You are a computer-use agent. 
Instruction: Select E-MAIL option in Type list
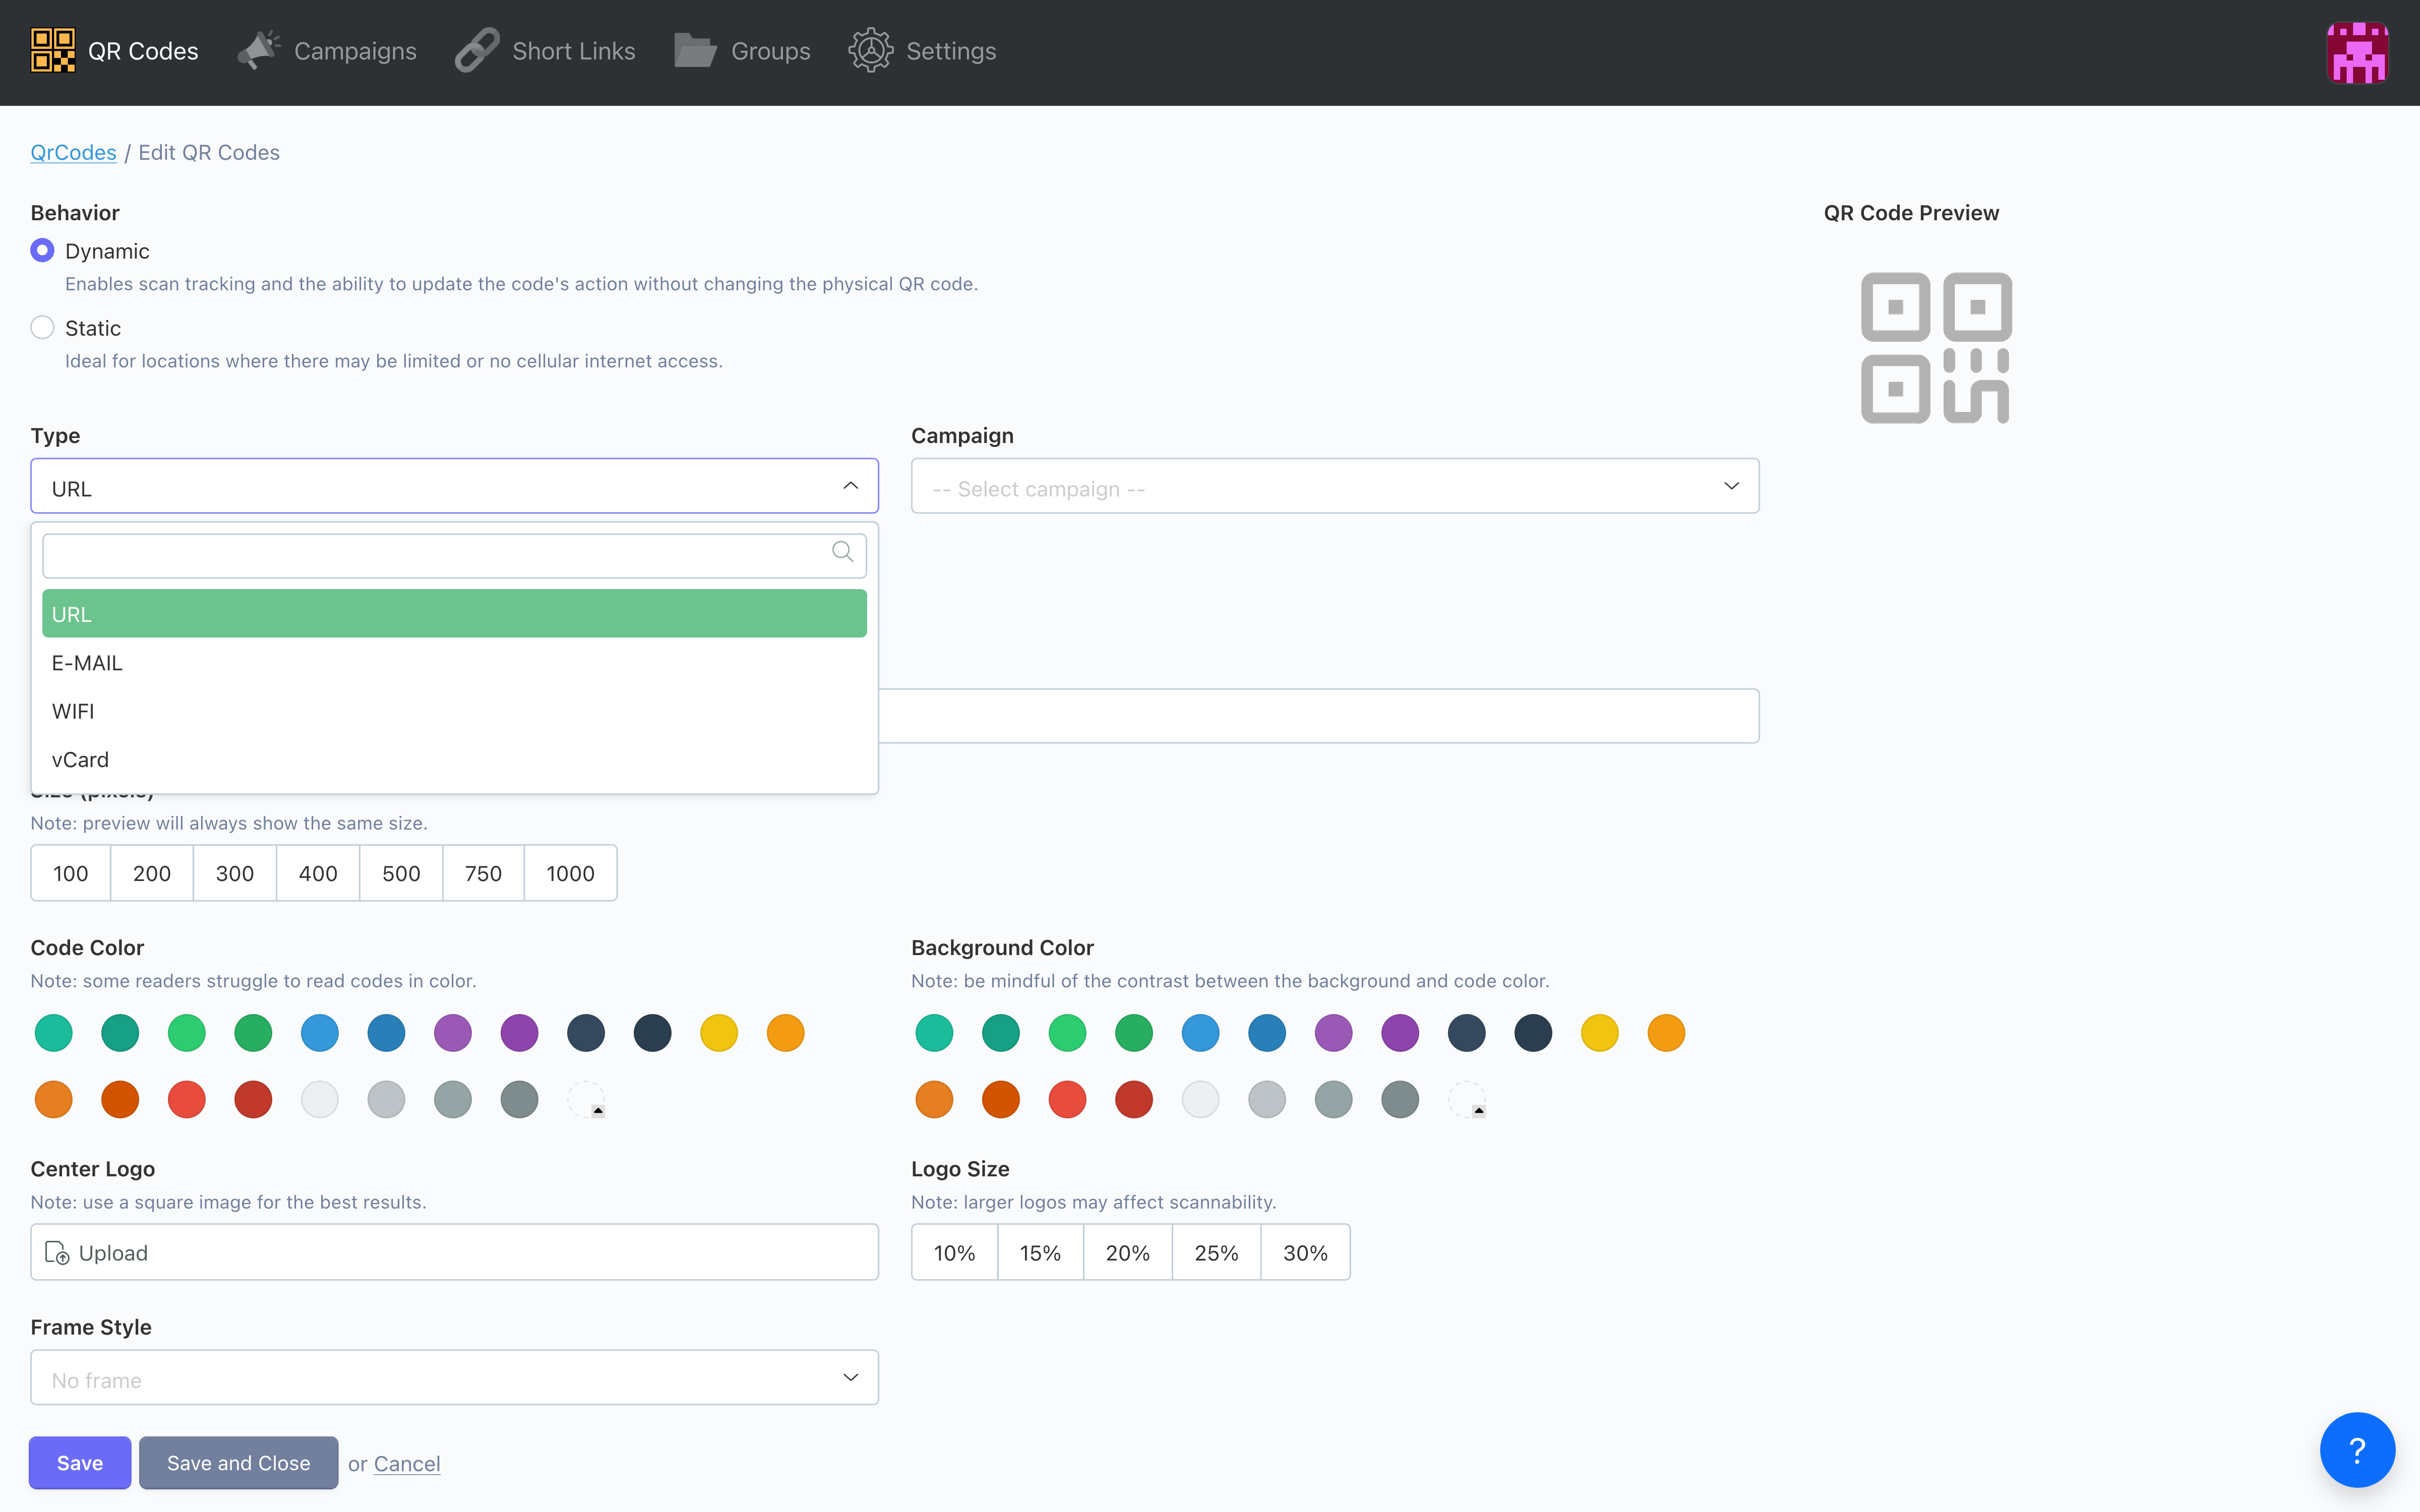pos(454,662)
